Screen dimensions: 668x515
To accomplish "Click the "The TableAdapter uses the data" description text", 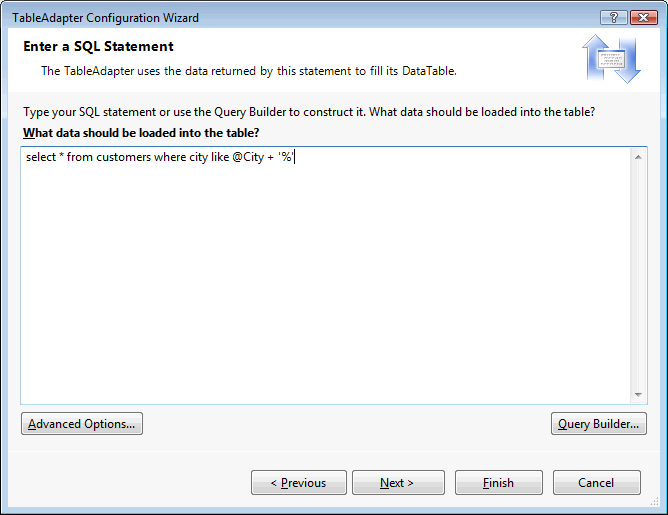I will [x=248, y=71].
